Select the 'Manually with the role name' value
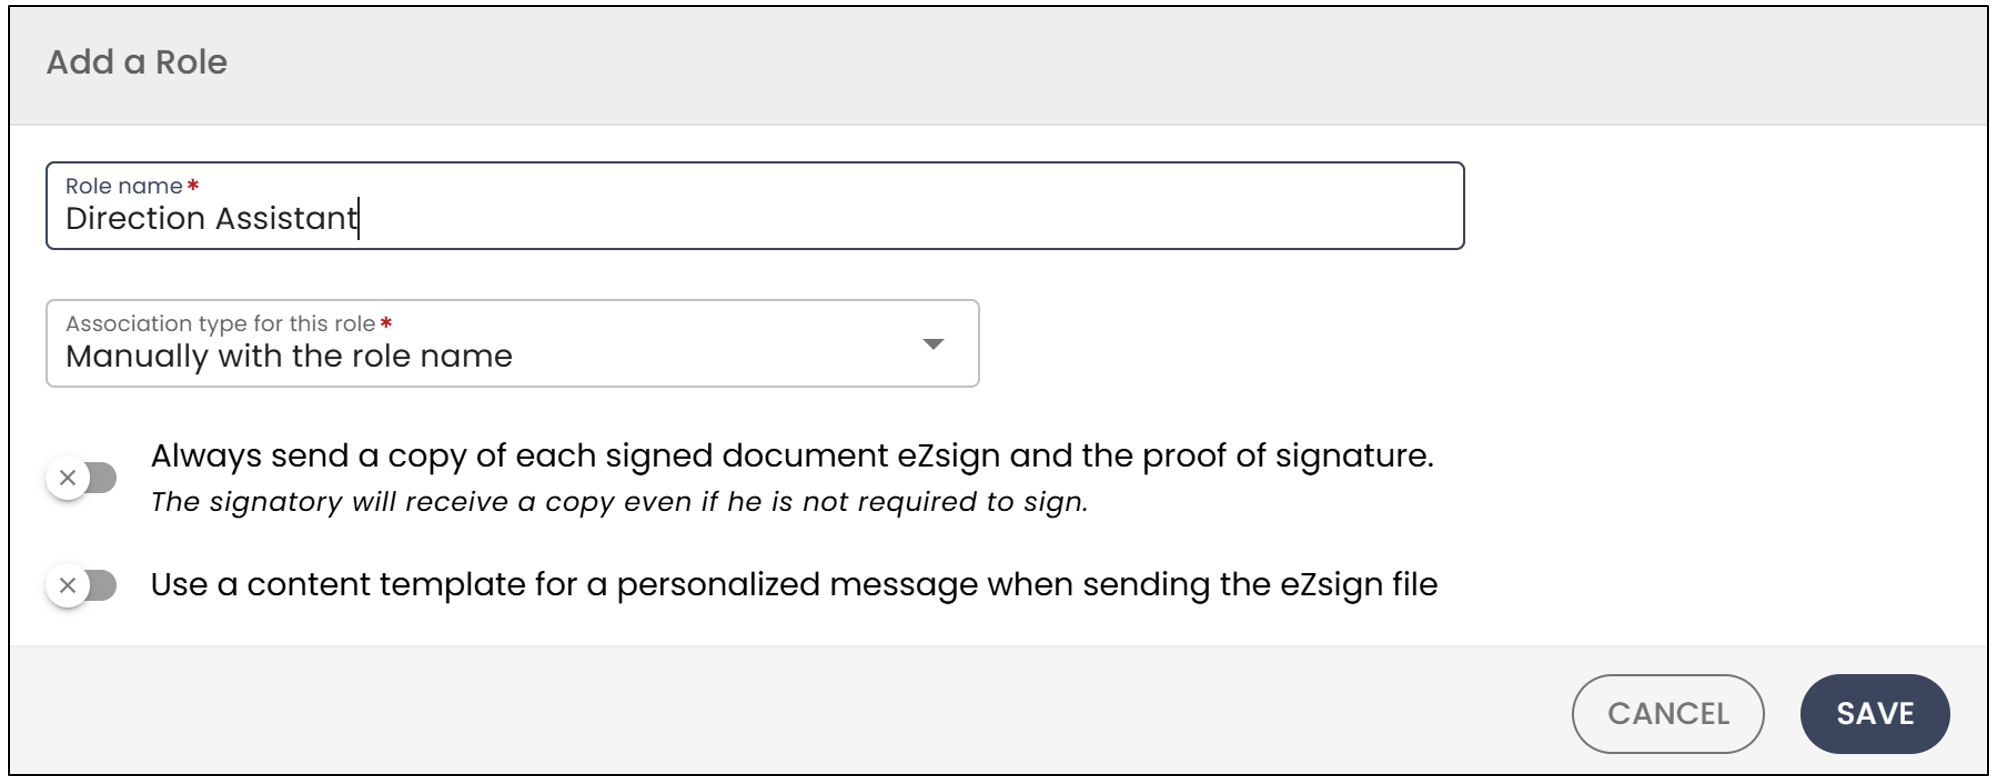 click(289, 356)
